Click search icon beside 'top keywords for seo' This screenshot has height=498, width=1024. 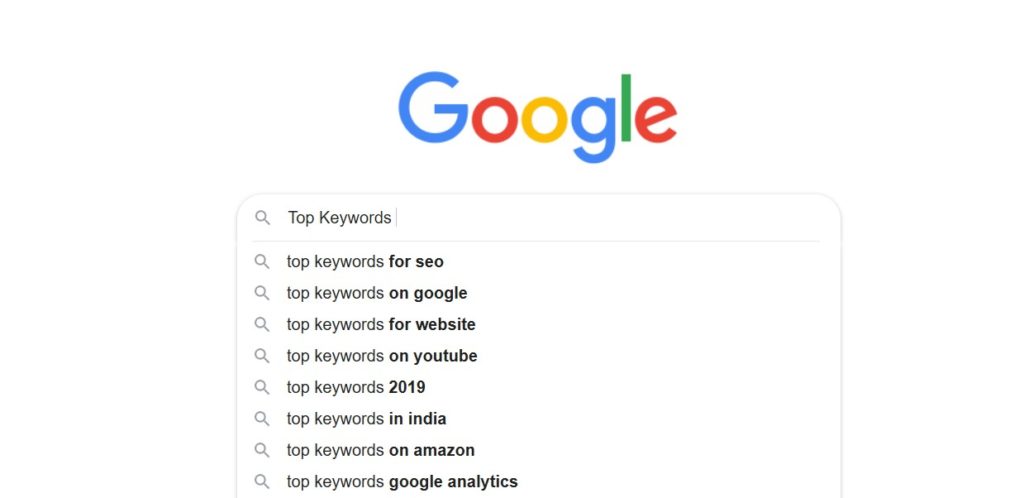tap(262, 262)
